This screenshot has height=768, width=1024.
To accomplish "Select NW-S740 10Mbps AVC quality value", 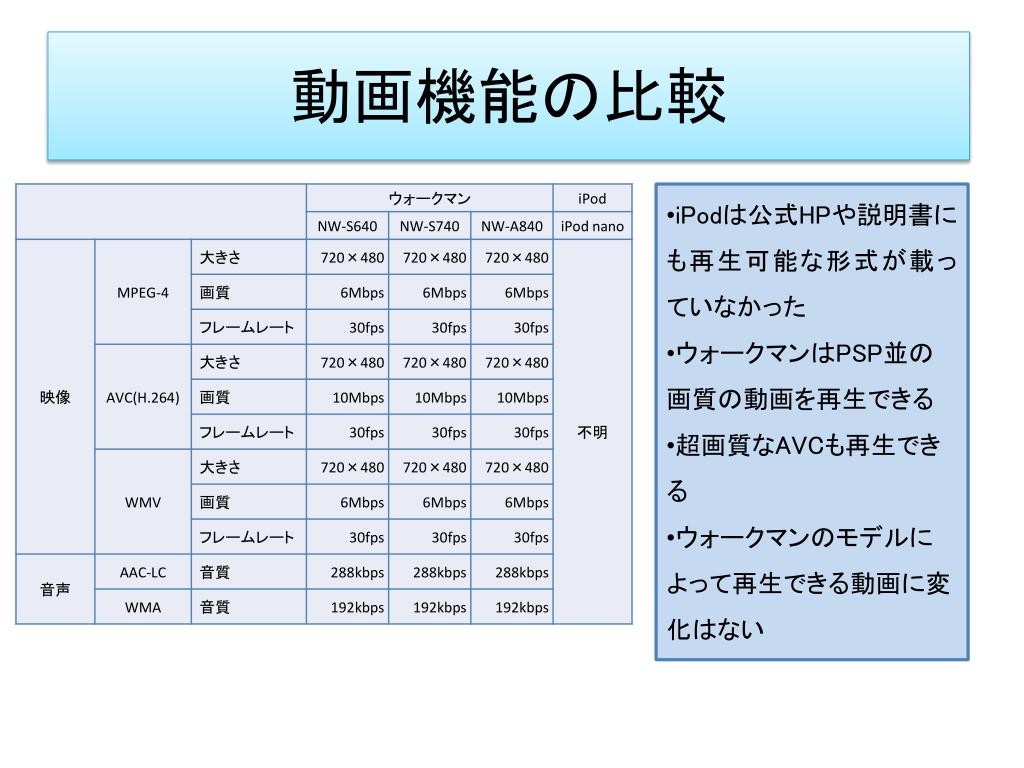I will [x=430, y=397].
